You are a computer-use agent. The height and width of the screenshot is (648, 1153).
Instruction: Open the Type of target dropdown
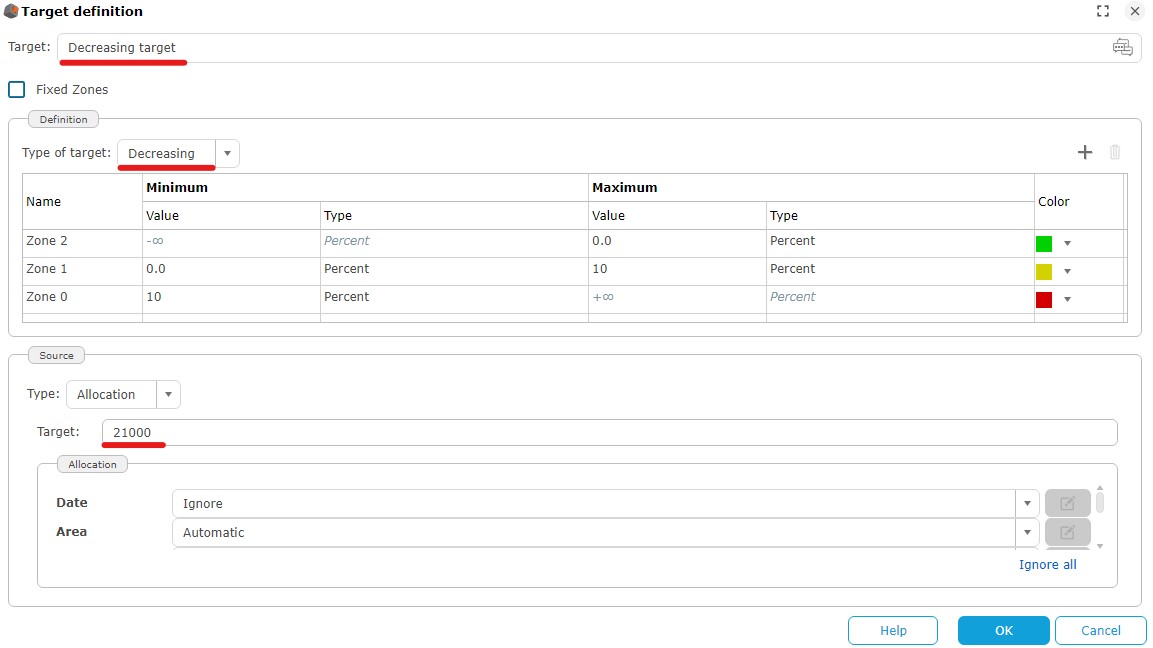pyautogui.click(x=228, y=153)
